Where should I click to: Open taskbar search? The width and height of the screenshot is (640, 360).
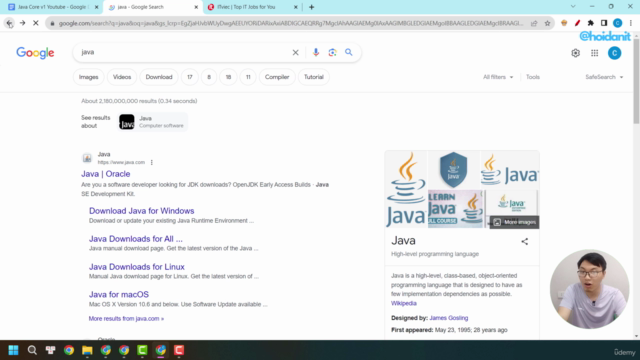32,350
